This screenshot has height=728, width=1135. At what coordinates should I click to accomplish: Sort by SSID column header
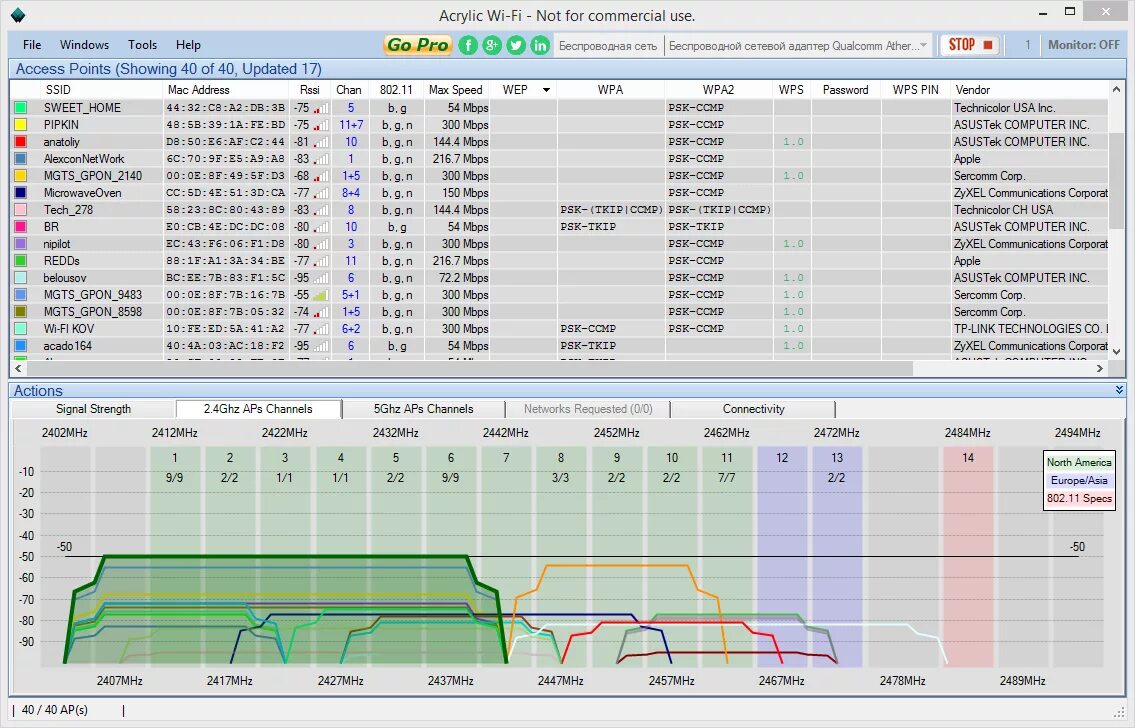click(58, 90)
